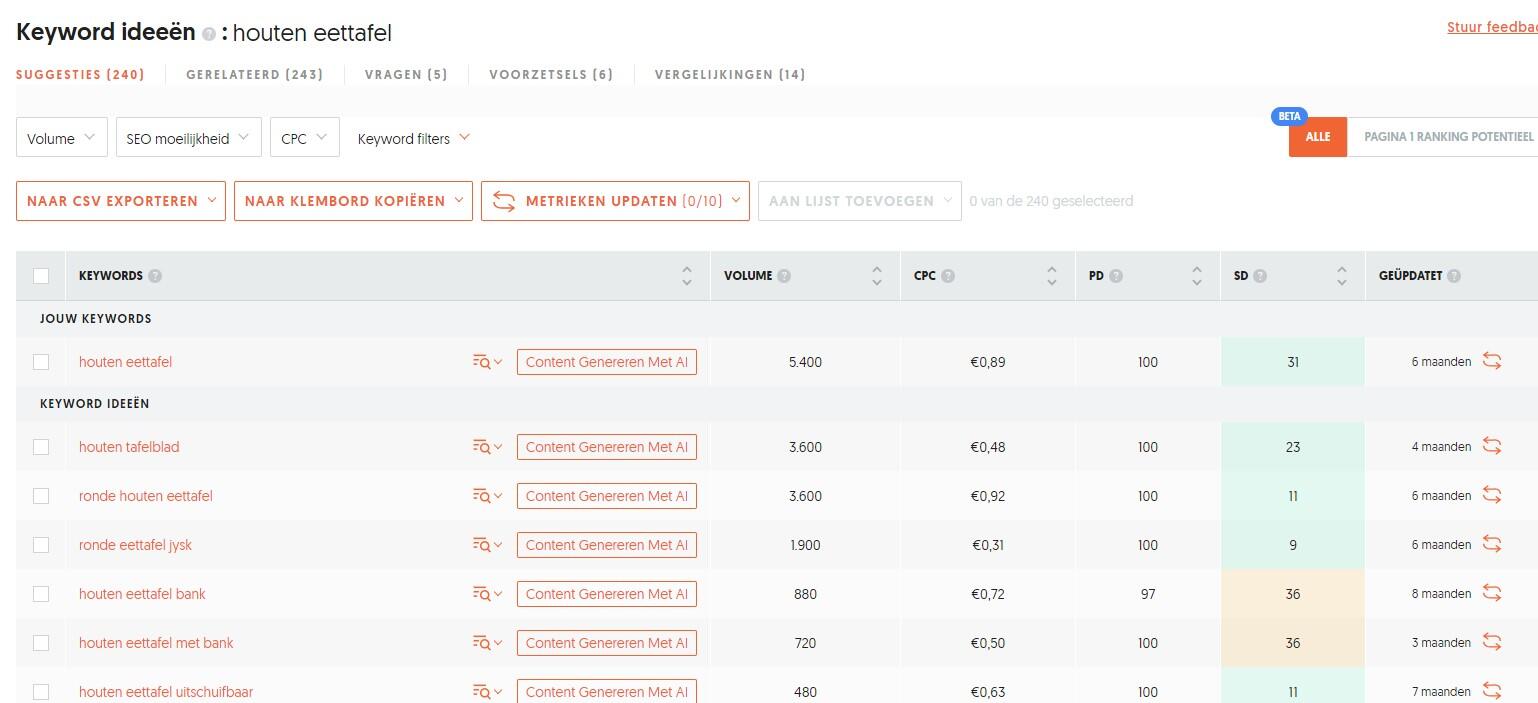The image size is (1538, 703).
Task: Expand the Keyword filters dropdown
Action: coord(414,139)
